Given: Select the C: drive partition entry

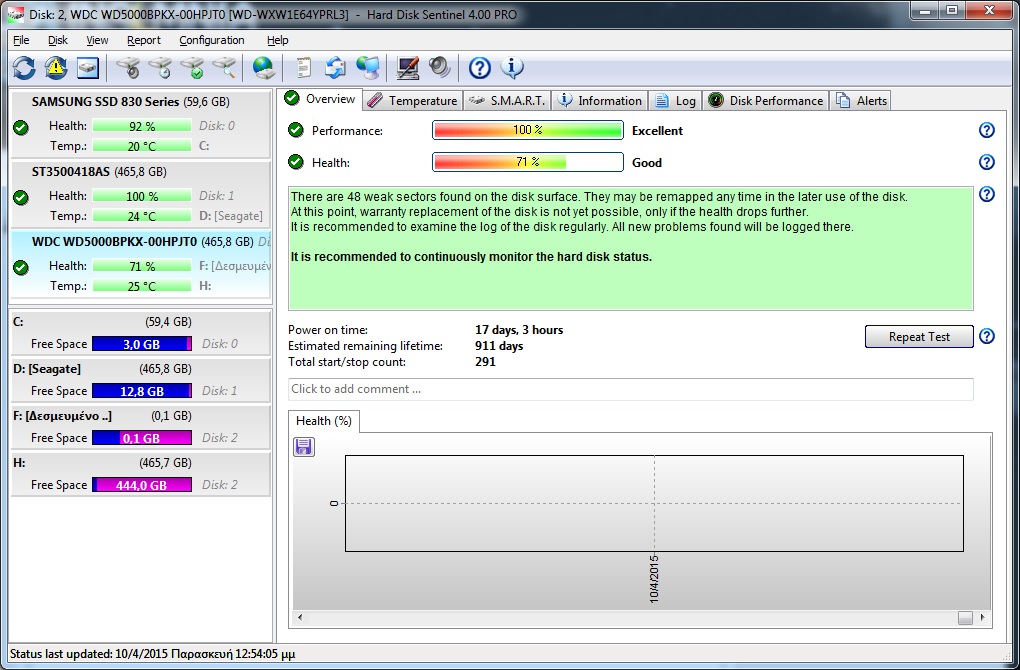Looking at the screenshot, I should tap(141, 333).
